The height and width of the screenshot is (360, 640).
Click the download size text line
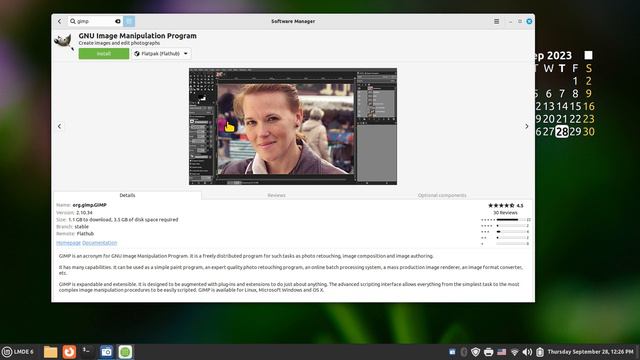[117, 220]
